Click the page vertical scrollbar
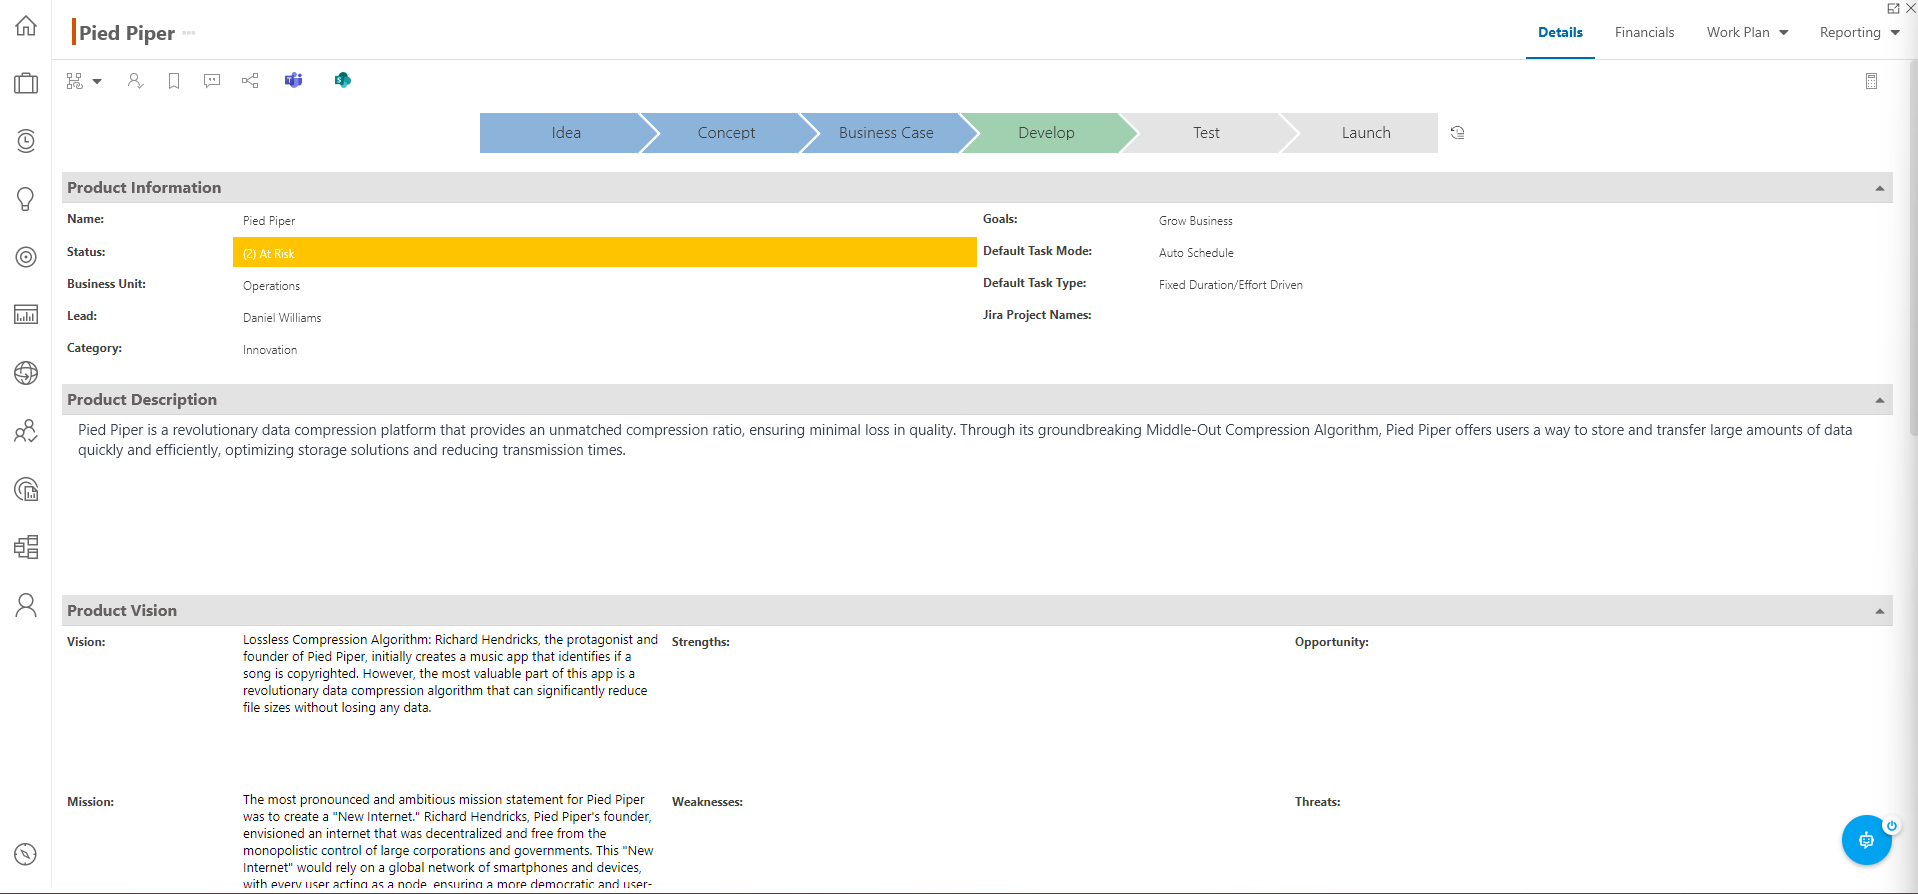The width and height of the screenshot is (1918, 894). pyautogui.click(x=1912, y=250)
